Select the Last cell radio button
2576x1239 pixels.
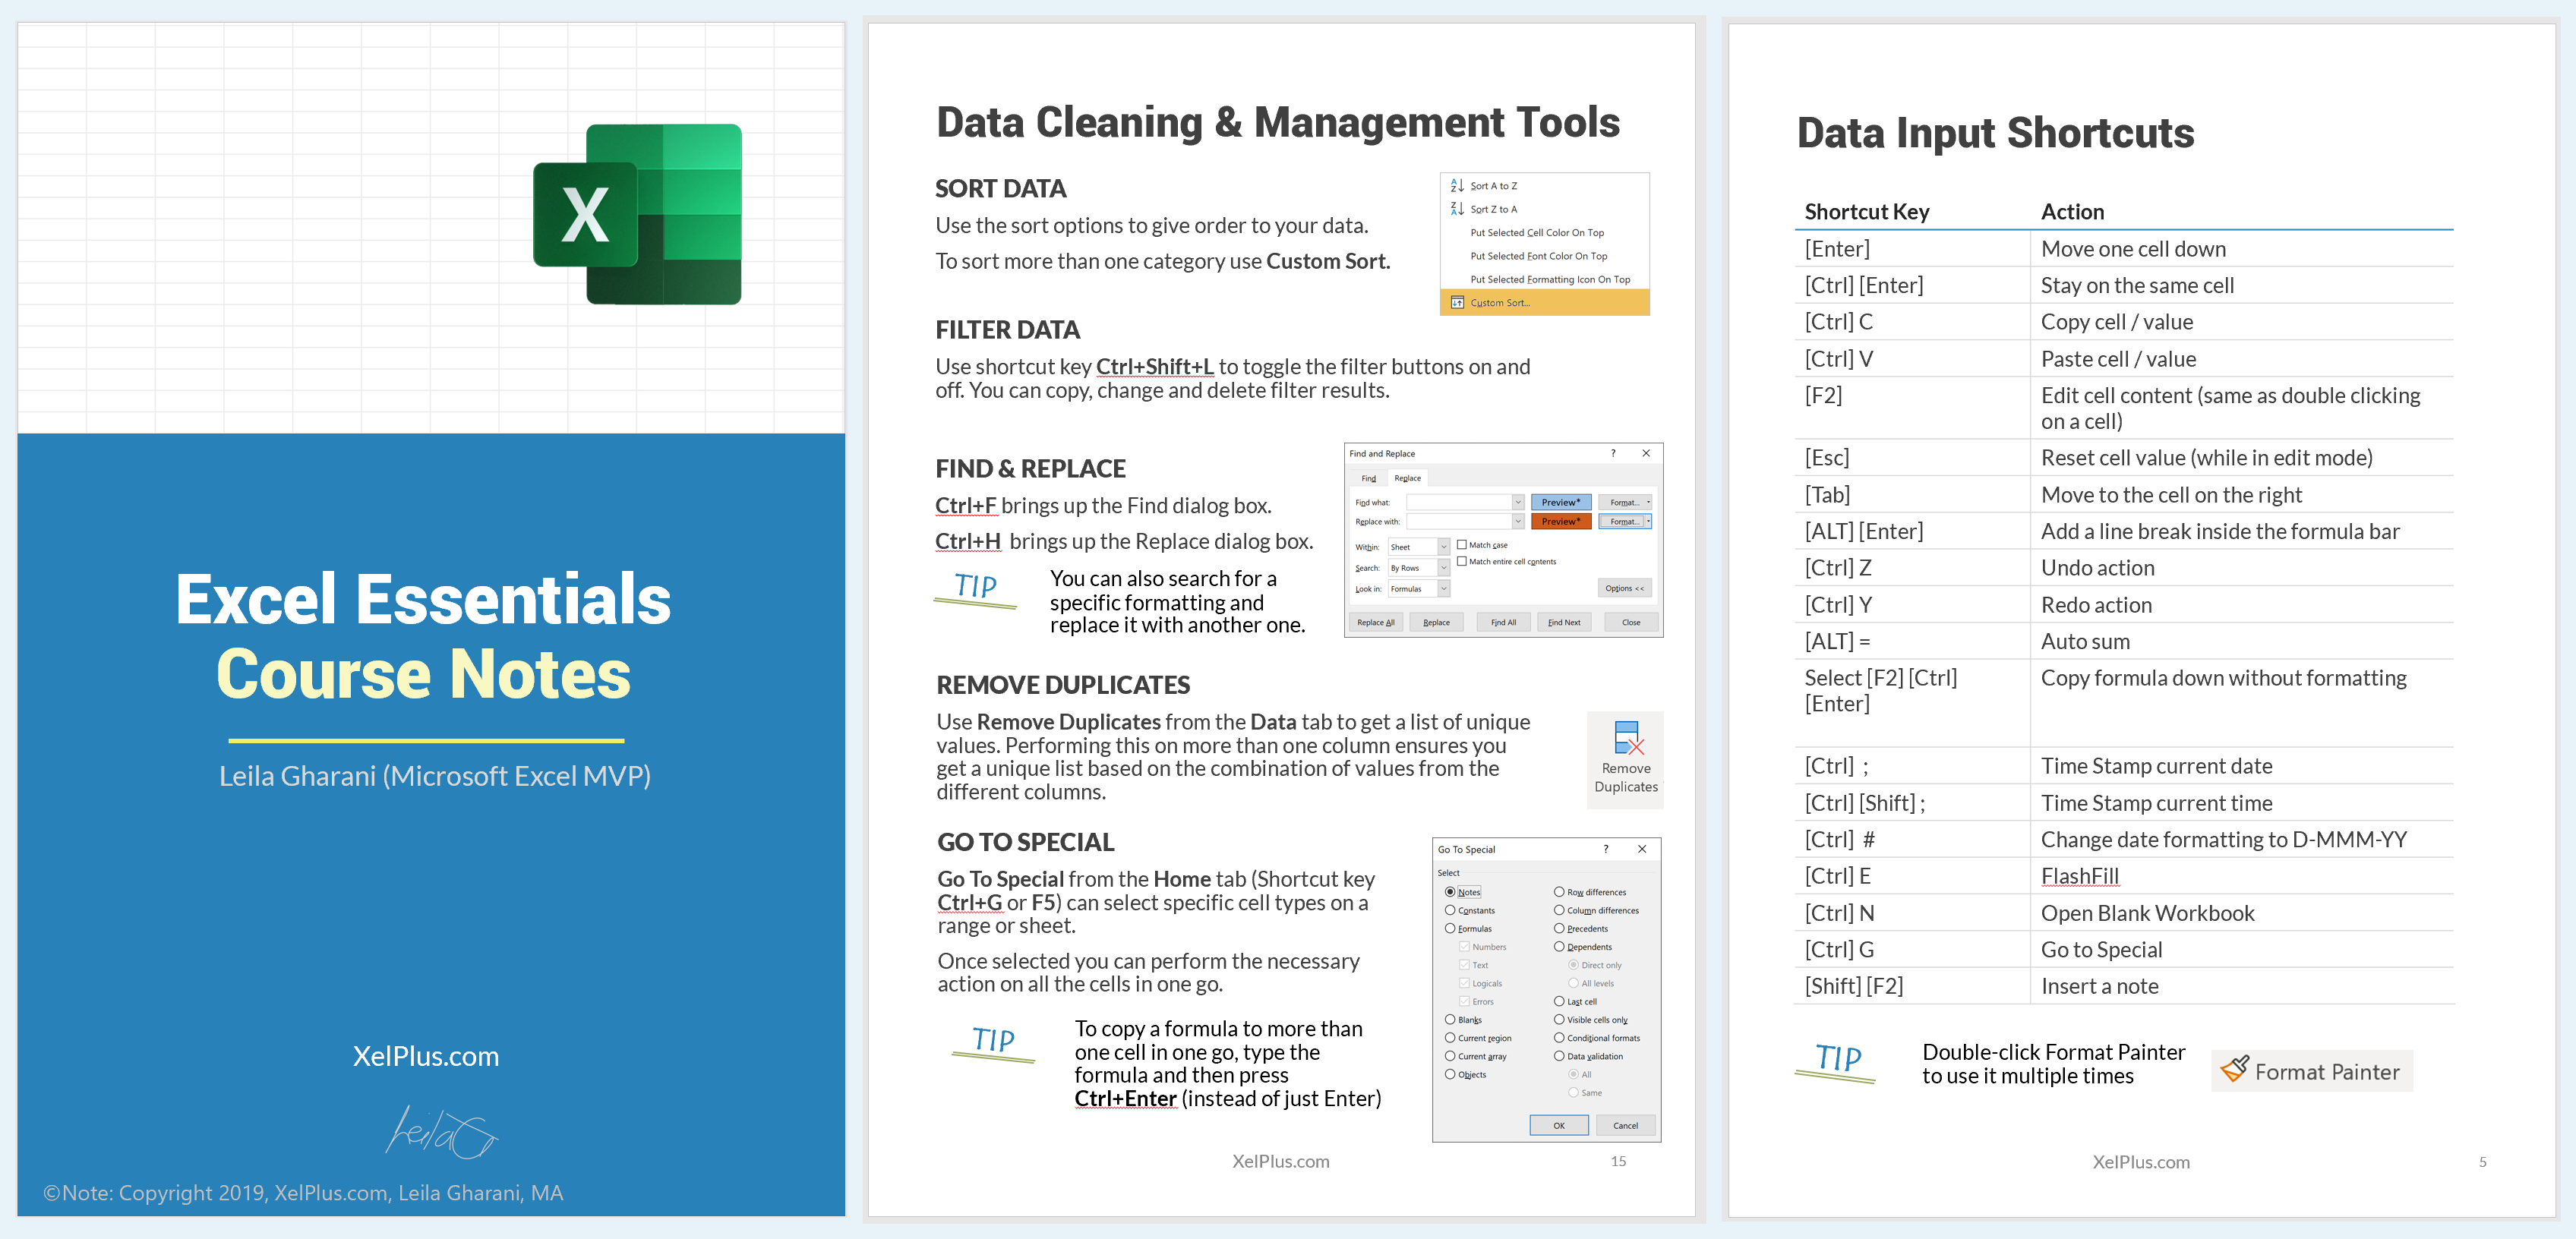1559,1001
